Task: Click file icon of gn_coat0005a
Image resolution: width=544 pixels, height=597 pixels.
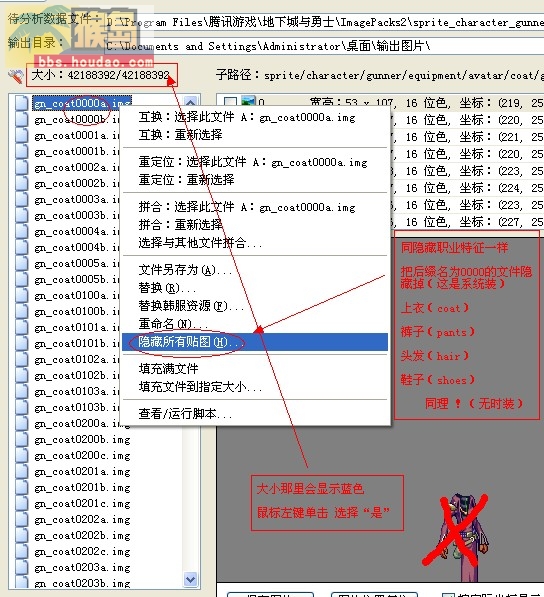Action: point(21,263)
